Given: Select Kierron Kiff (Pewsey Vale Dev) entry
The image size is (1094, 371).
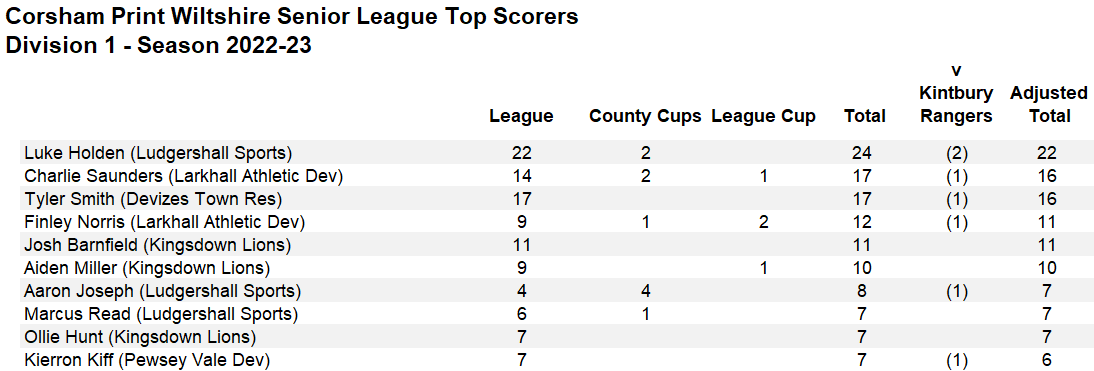Looking at the screenshot, I should (147, 360).
